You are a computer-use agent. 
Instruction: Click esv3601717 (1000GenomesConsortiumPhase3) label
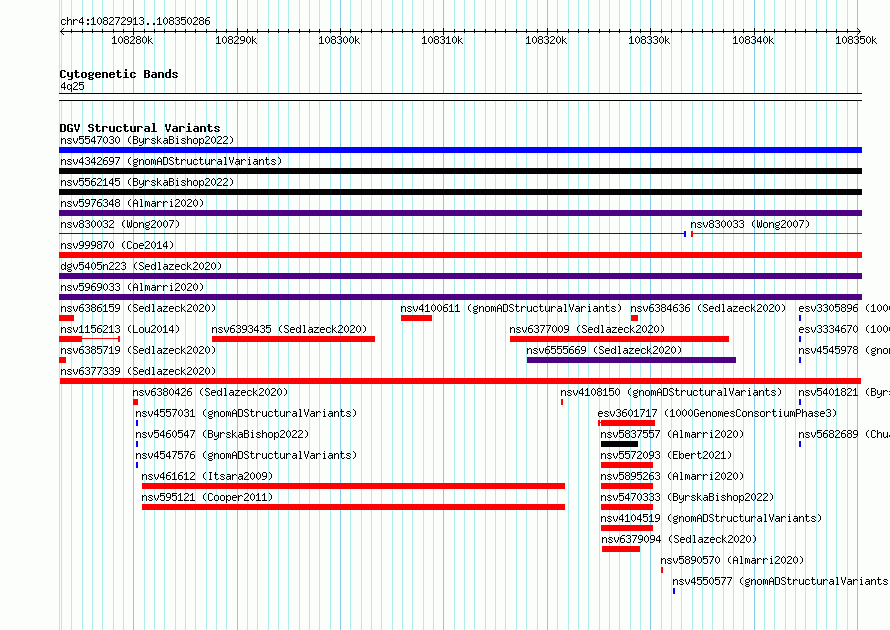[717, 413]
